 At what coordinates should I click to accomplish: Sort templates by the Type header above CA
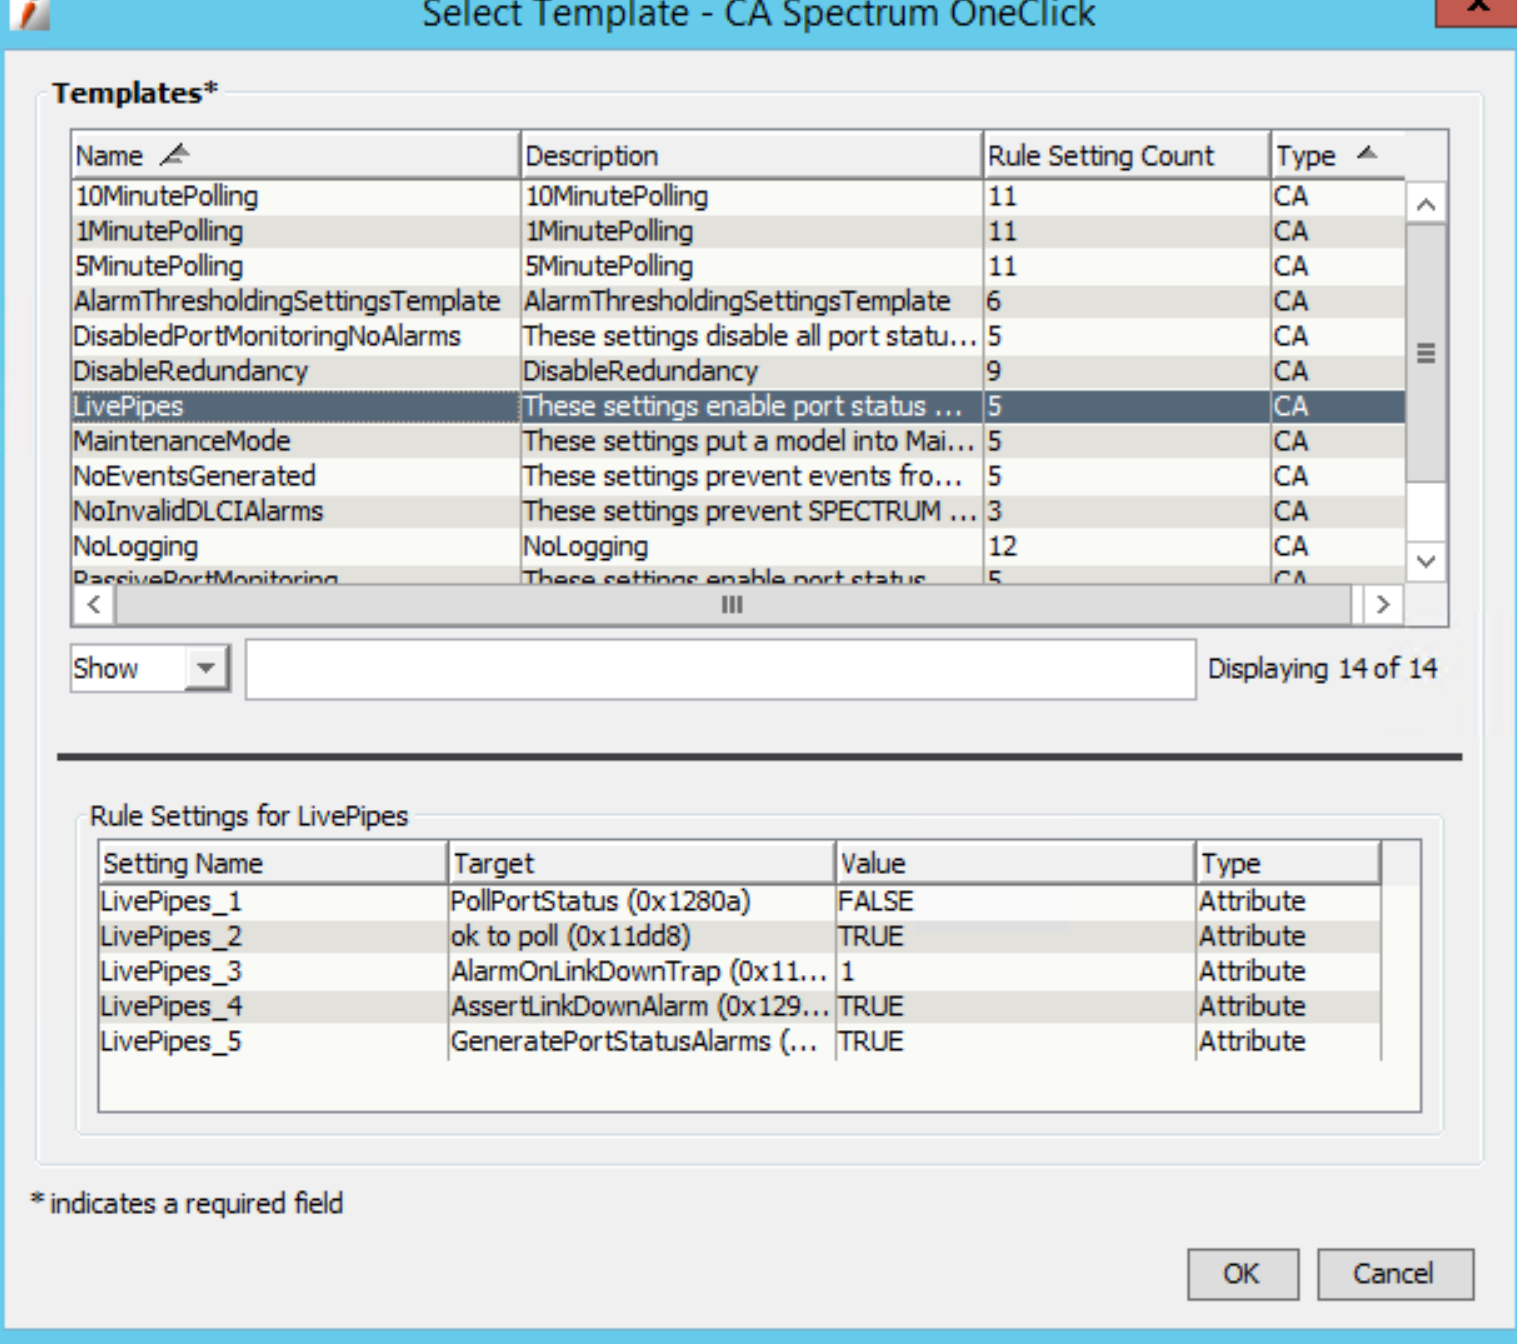tap(1338, 156)
